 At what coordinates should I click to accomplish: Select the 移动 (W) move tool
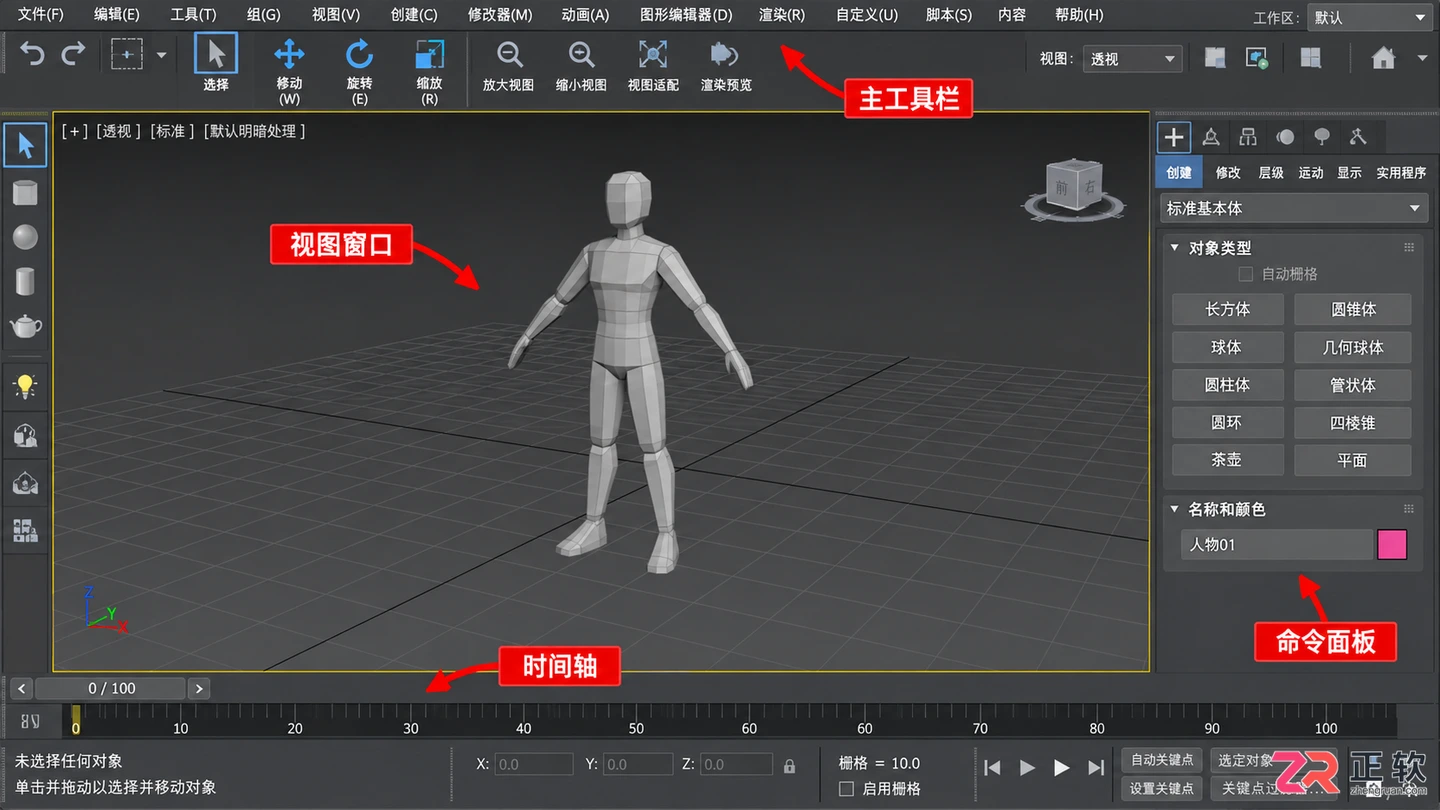click(x=289, y=70)
